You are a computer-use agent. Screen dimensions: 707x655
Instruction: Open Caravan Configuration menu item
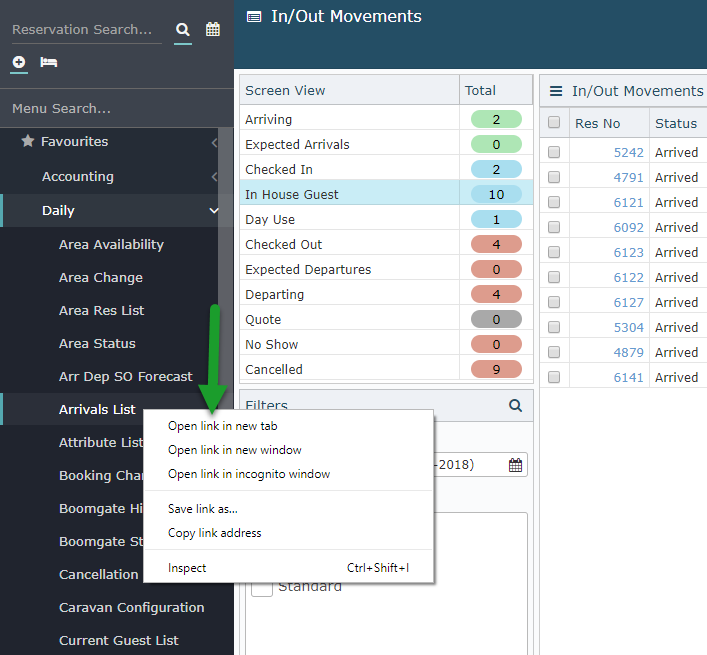[x=132, y=608]
